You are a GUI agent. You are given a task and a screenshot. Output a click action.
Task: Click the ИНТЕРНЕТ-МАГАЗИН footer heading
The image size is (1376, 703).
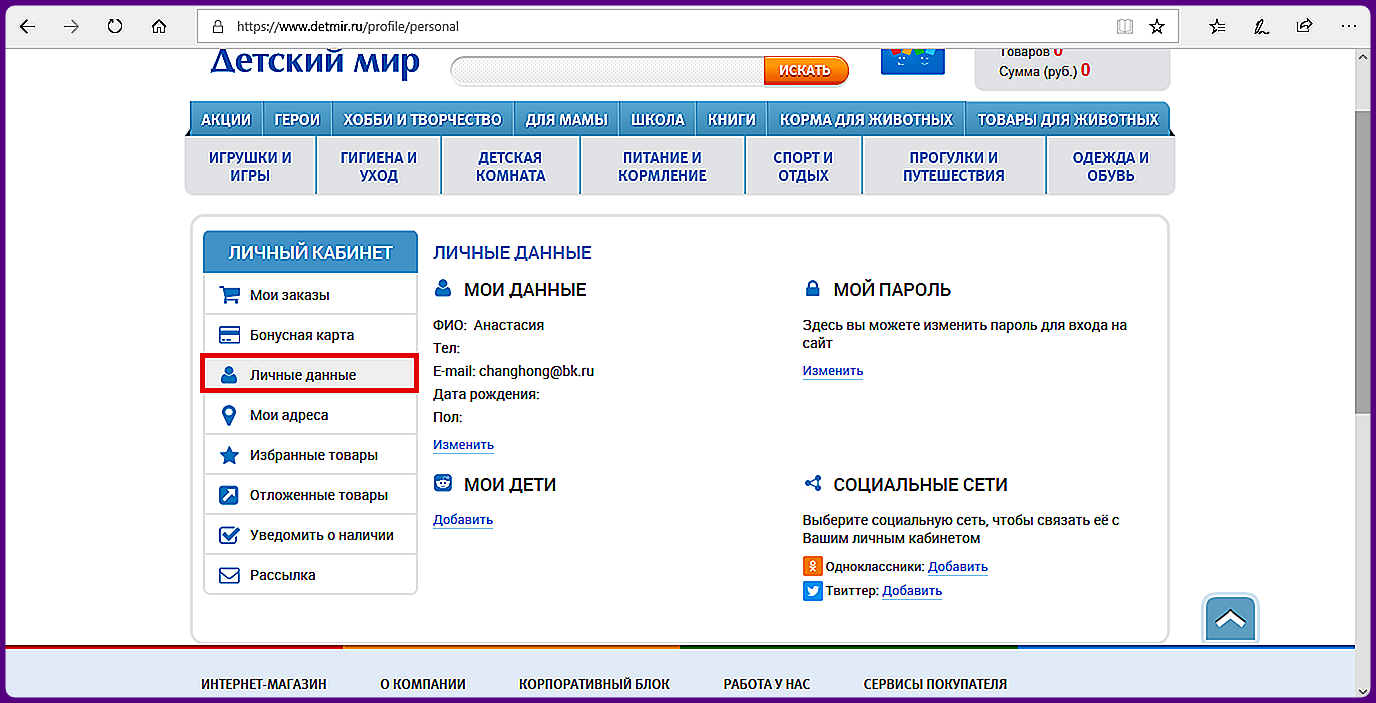264,685
